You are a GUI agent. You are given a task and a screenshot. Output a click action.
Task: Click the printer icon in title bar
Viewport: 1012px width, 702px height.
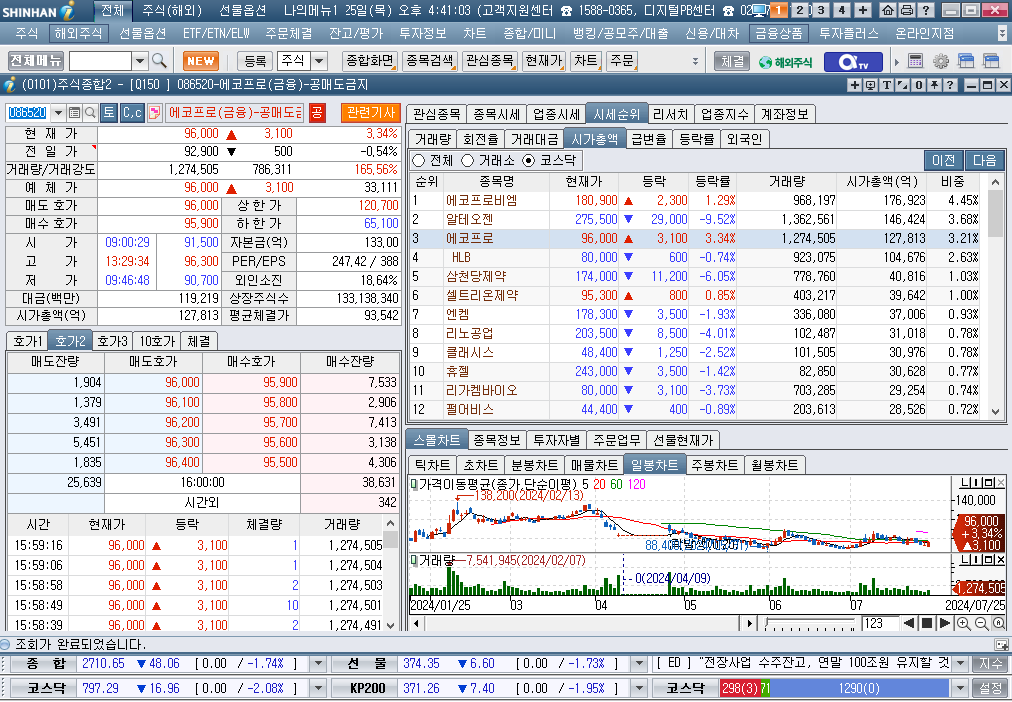[x=906, y=10]
